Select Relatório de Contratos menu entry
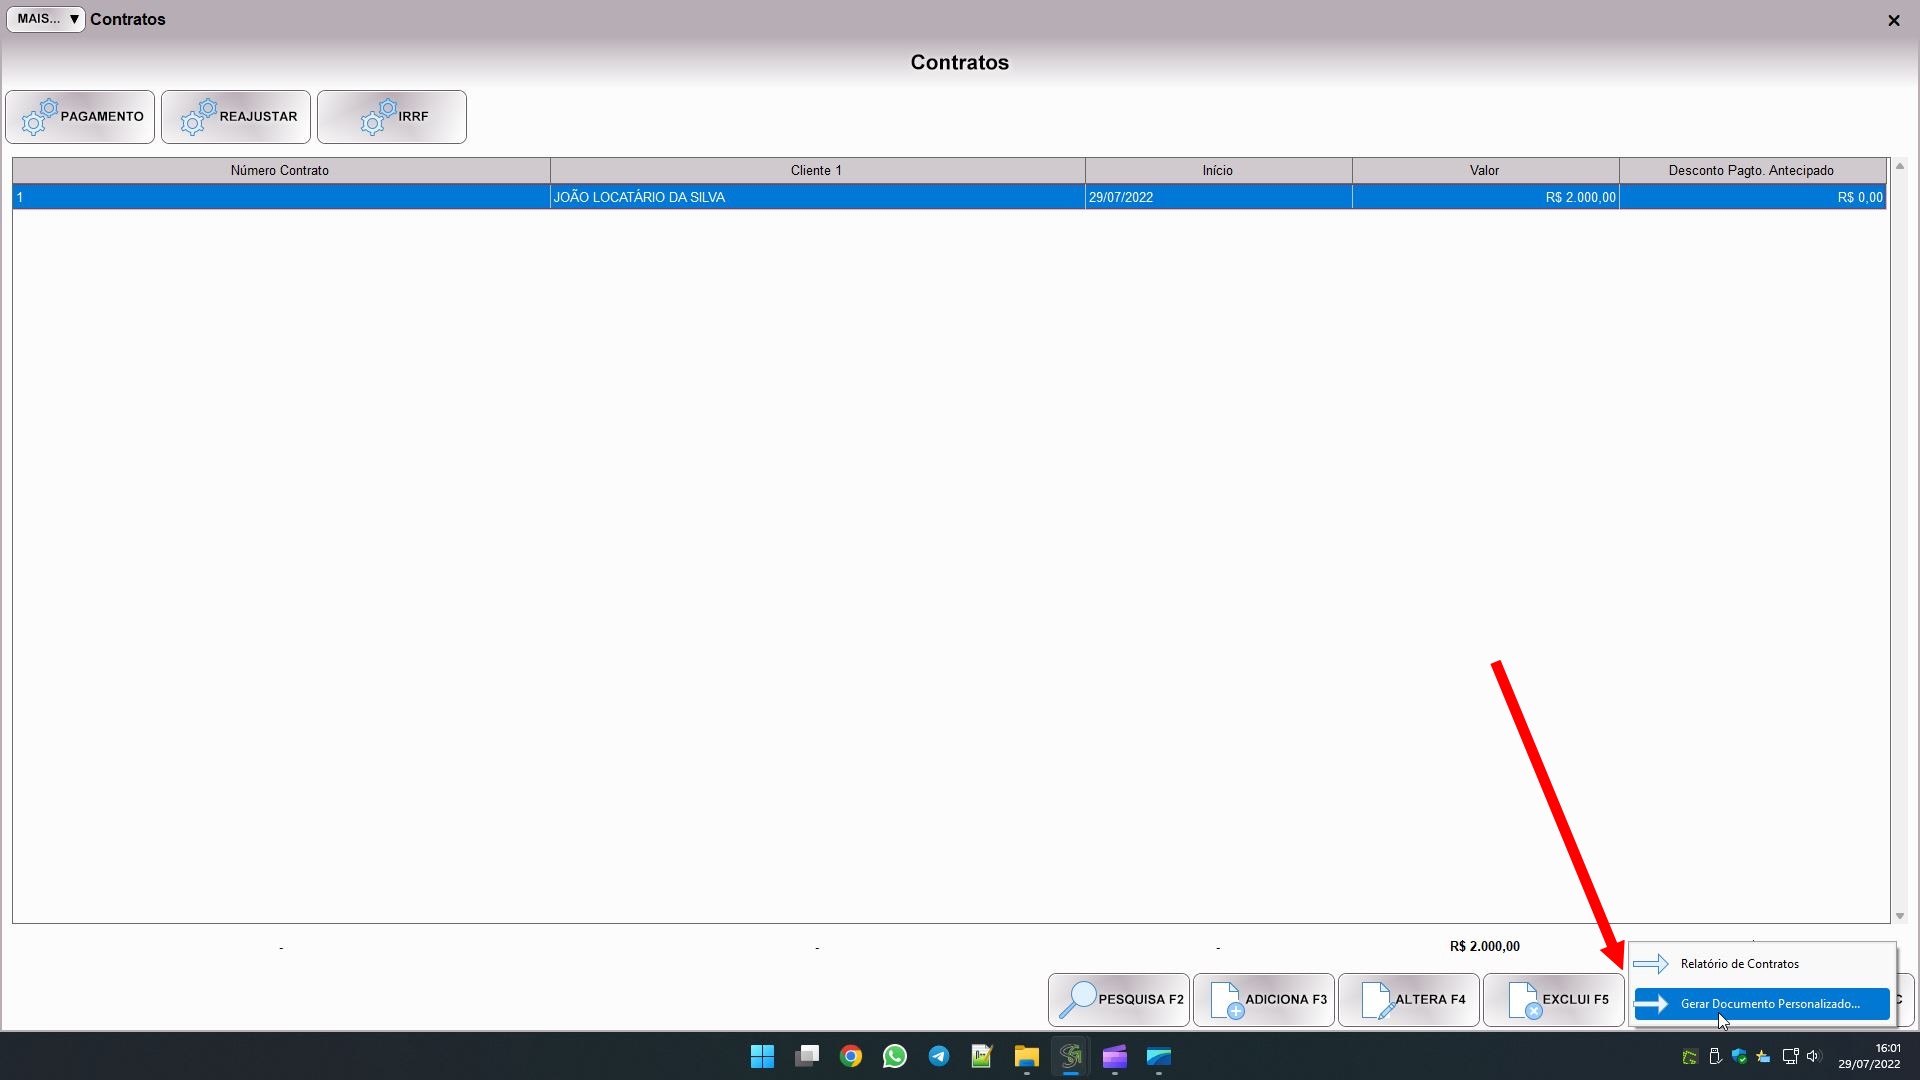1920x1080 pixels. pos(1739,964)
